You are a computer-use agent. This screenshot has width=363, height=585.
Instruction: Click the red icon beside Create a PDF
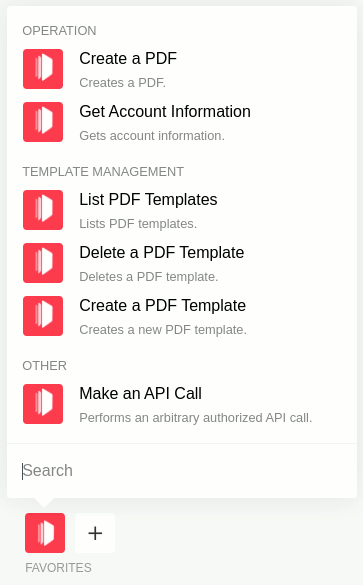click(x=43, y=69)
